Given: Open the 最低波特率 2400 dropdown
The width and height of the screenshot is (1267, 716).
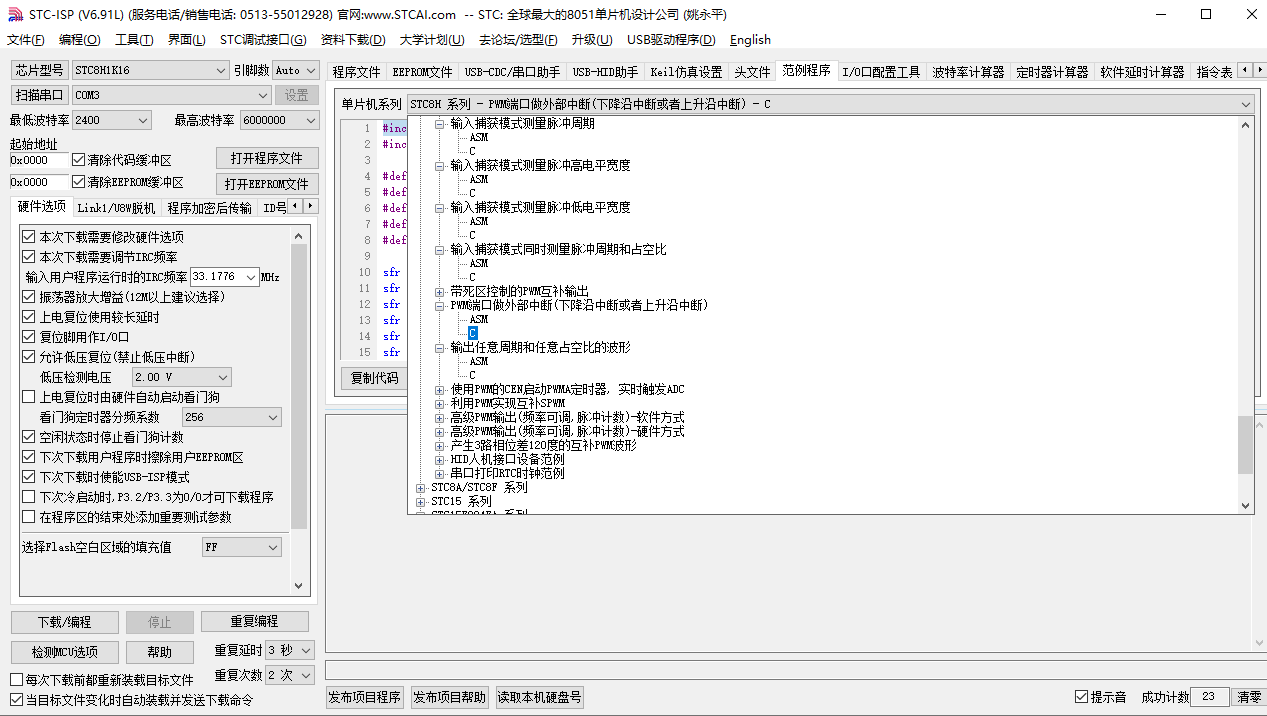Looking at the screenshot, I should click(x=110, y=120).
